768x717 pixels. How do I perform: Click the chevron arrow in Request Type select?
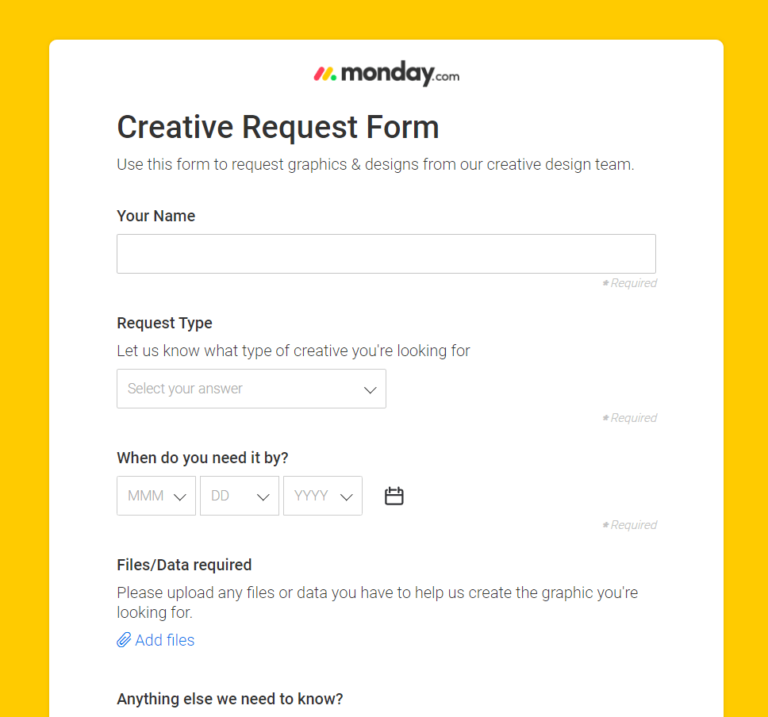click(x=370, y=390)
